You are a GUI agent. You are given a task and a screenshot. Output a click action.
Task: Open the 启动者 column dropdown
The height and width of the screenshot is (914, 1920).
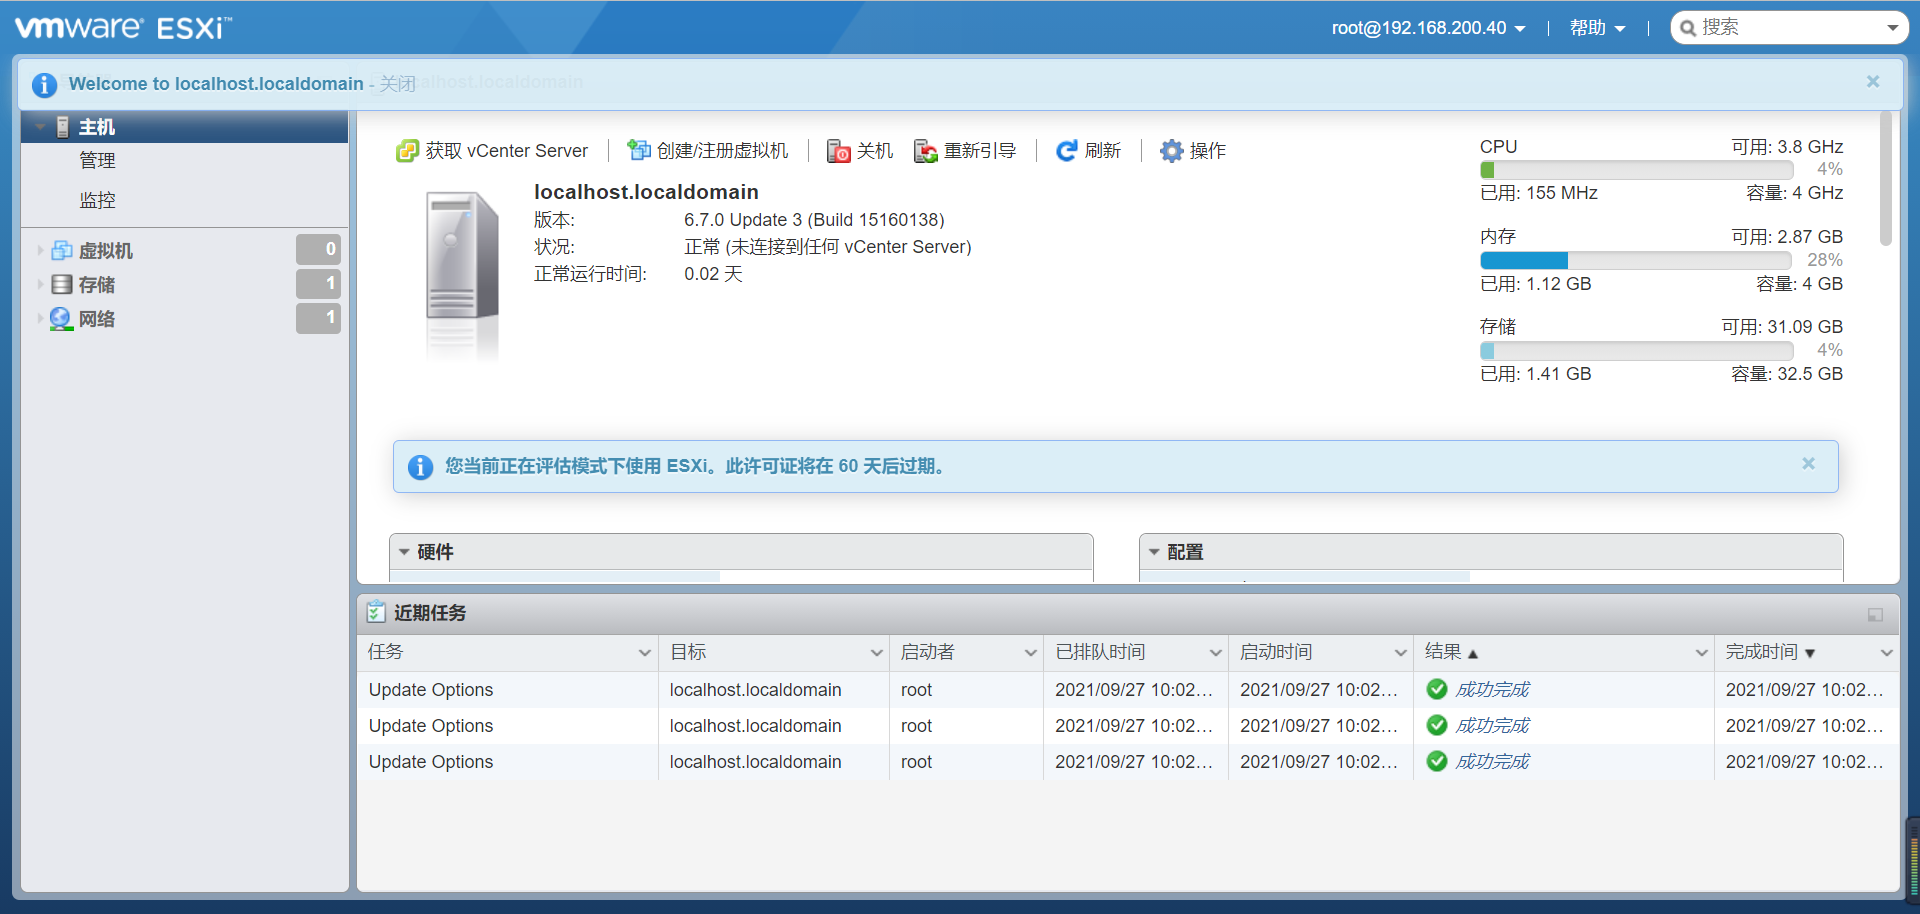1030,653
